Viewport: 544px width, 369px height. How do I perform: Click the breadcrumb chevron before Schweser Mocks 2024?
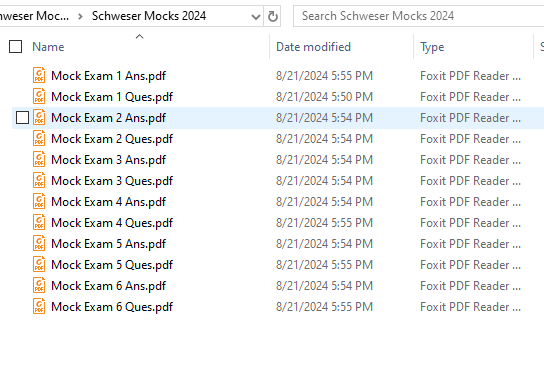click(x=80, y=16)
